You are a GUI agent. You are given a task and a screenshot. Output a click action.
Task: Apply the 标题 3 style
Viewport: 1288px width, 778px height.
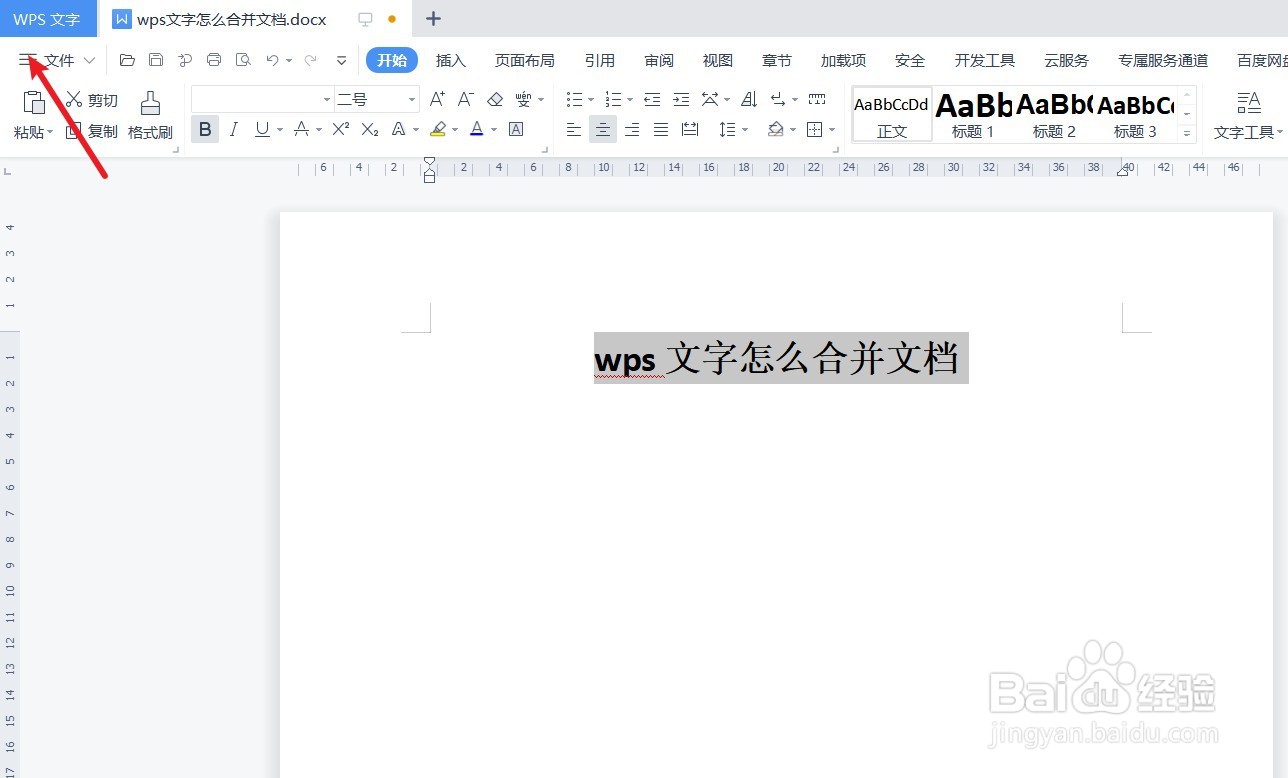click(1135, 114)
